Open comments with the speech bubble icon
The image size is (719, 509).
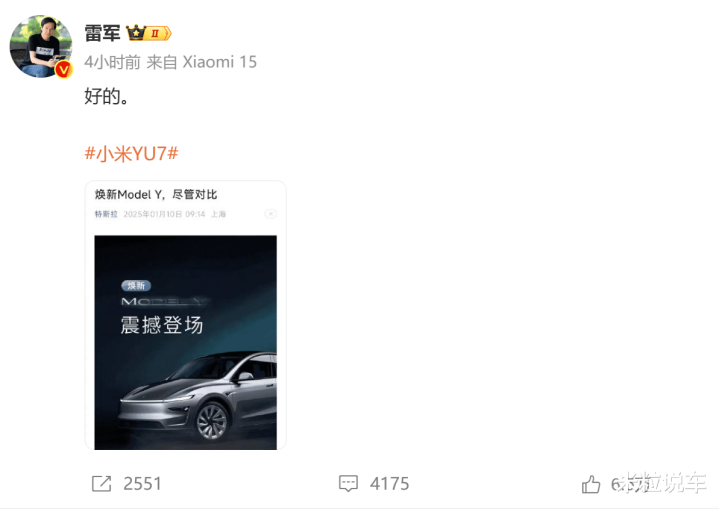click(348, 484)
